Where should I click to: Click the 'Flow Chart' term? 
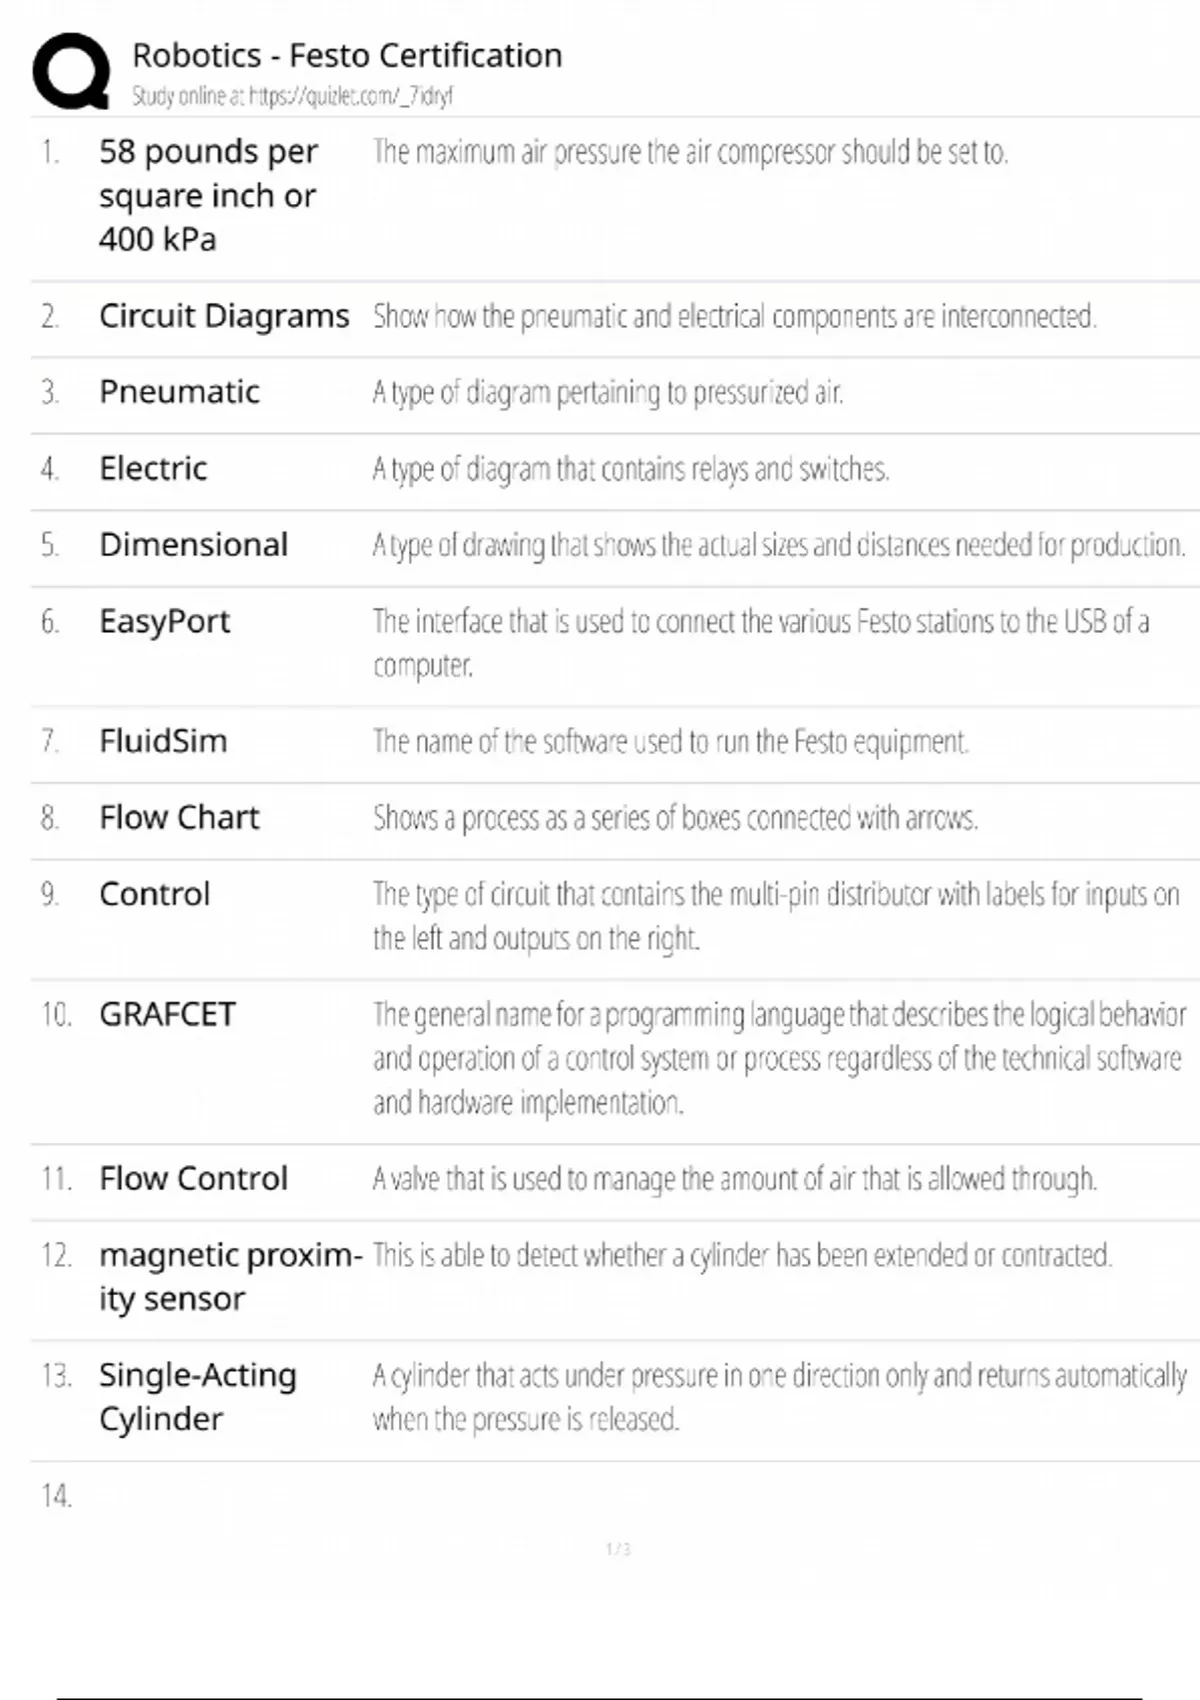[x=179, y=818]
